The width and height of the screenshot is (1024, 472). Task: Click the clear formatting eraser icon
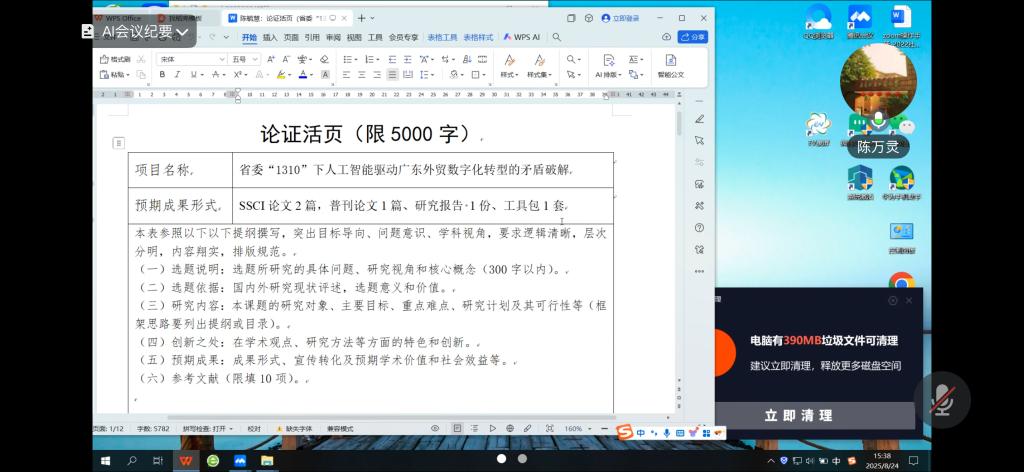pyautogui.click(x=324, y=59)
